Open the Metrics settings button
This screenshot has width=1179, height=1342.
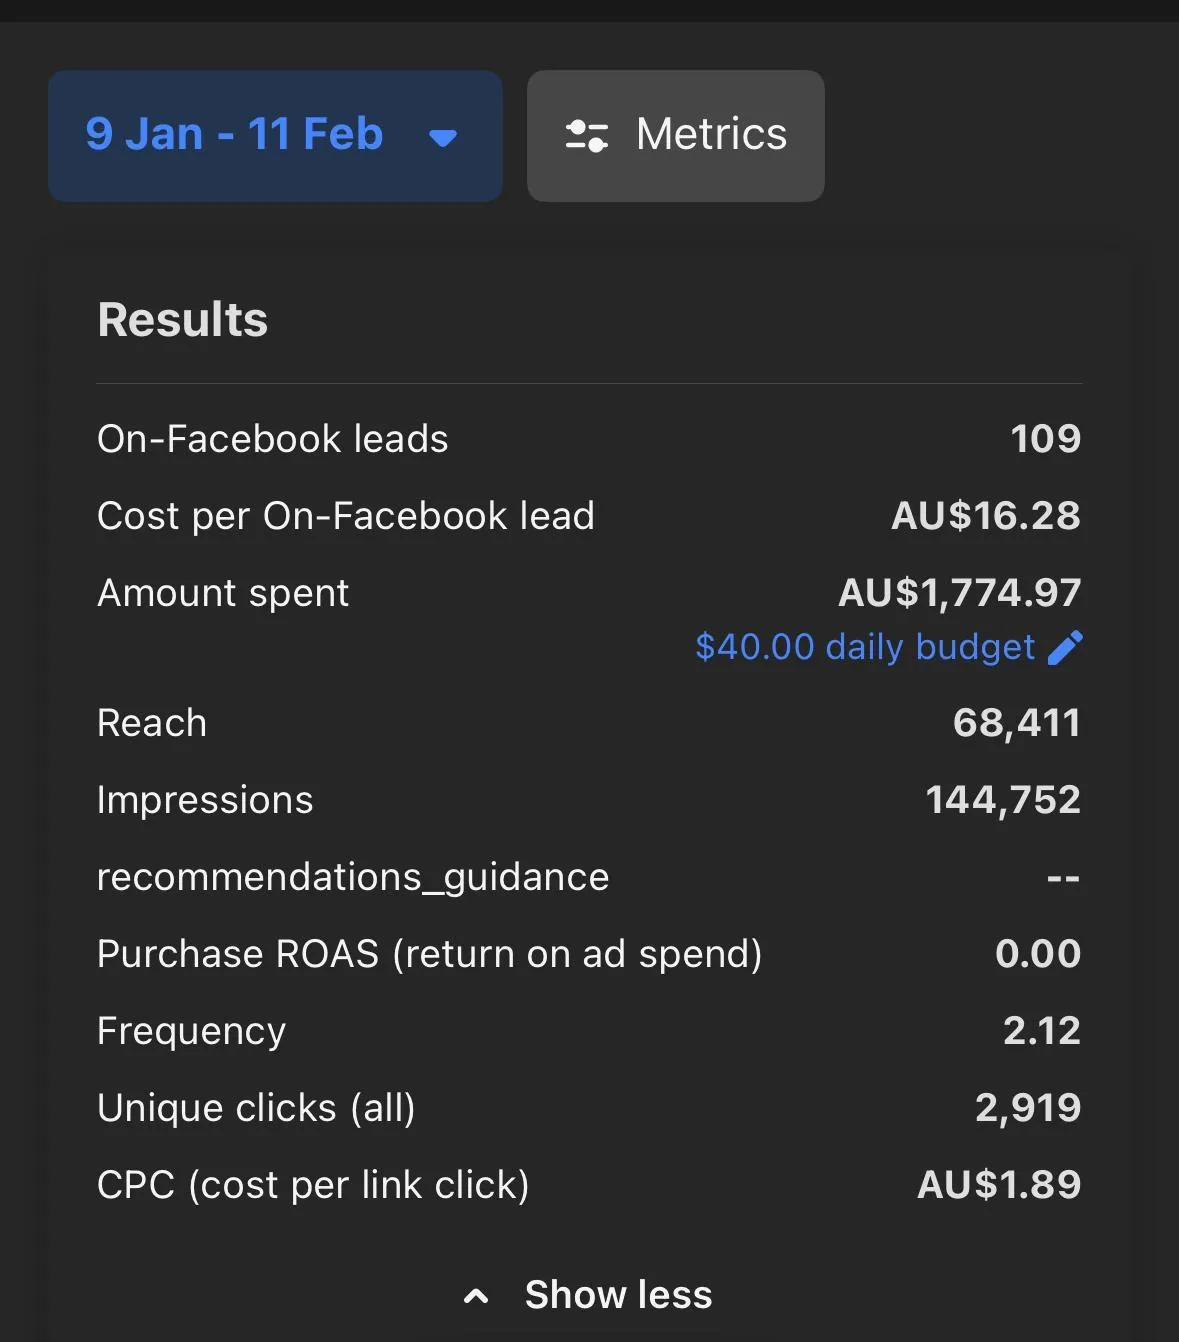pos(675,135)
